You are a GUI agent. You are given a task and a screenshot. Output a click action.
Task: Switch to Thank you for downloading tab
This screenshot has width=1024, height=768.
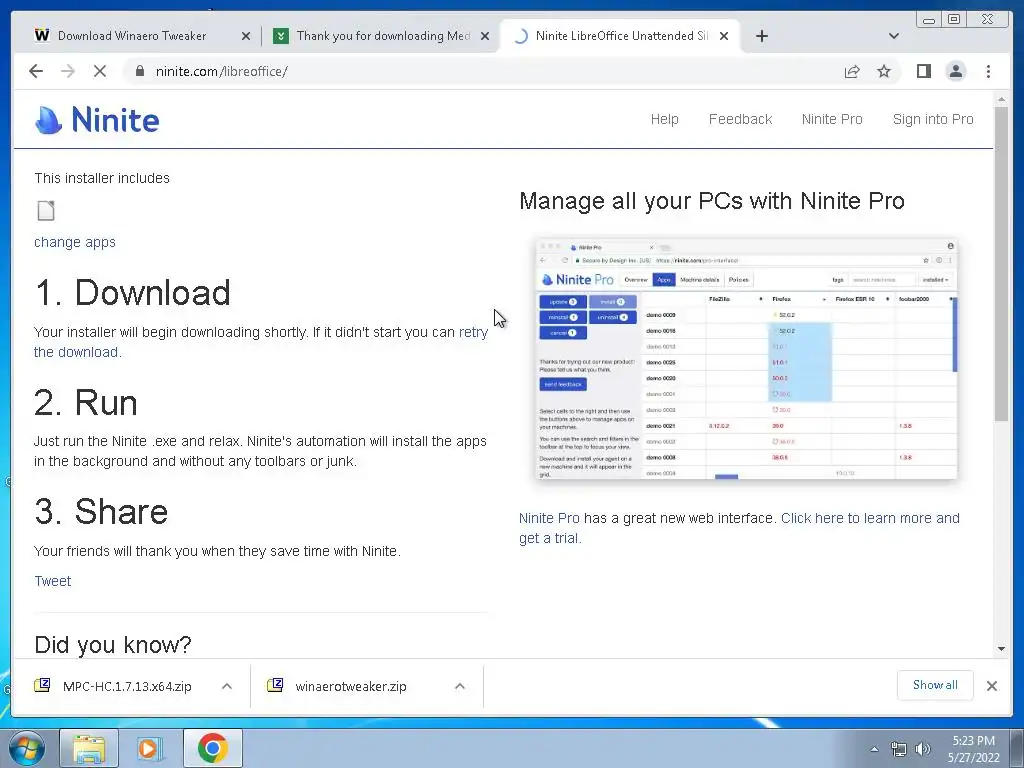(381, 36)
